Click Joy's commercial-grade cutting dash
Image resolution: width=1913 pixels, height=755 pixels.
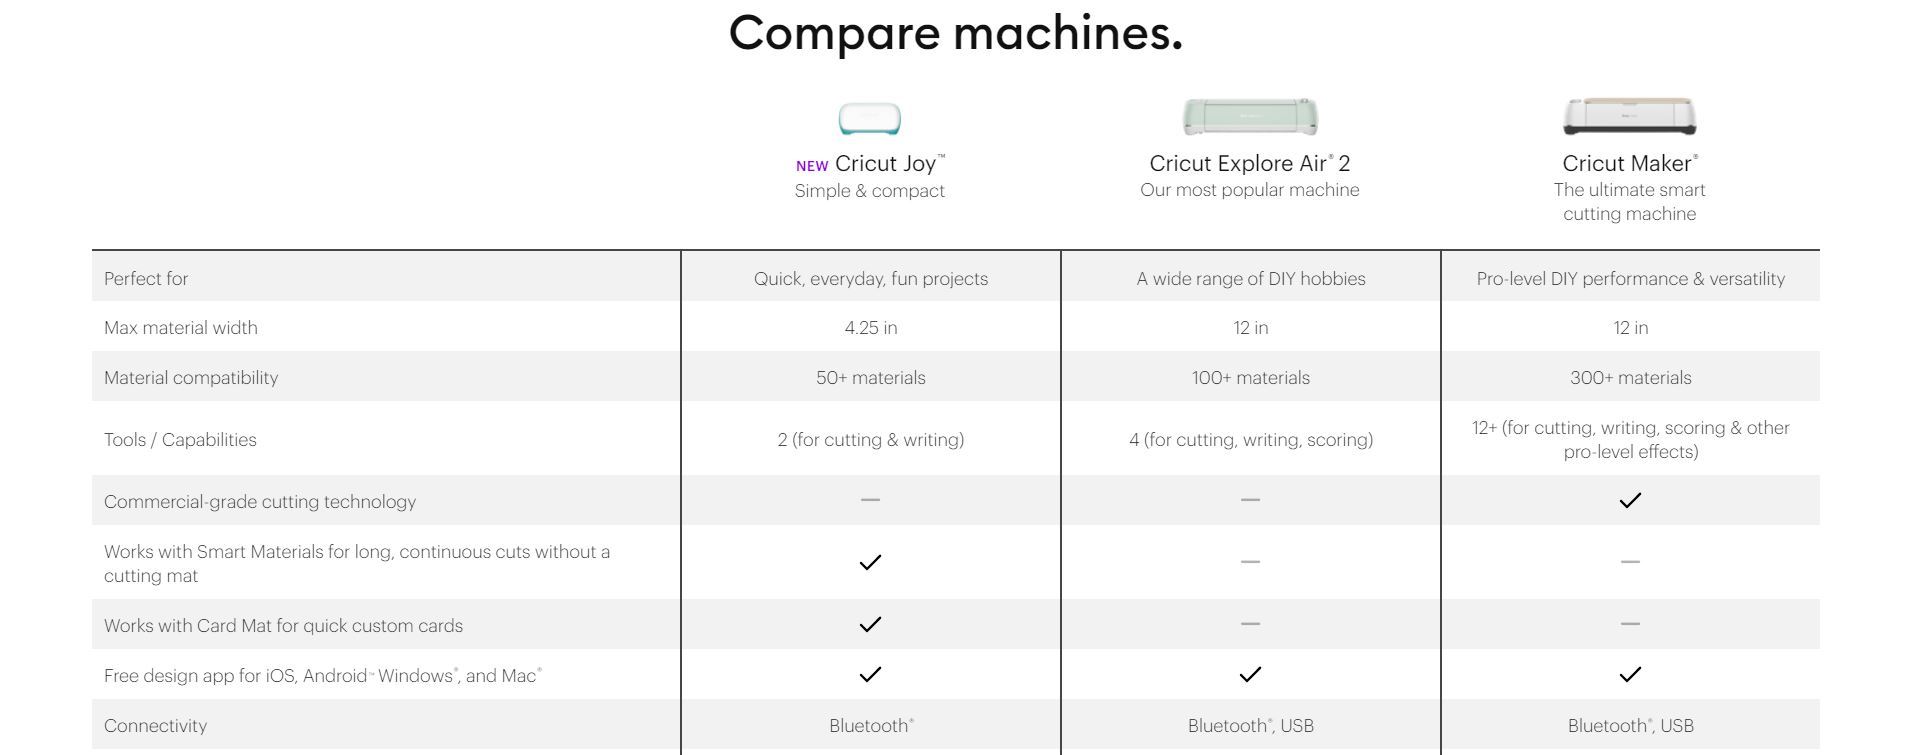(870, 499)
